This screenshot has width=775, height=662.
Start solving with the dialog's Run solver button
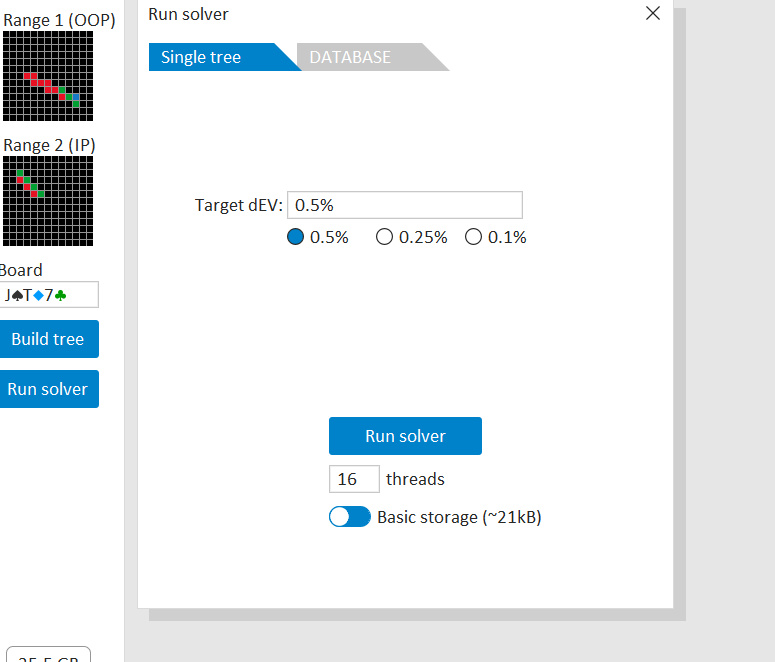click(405, 436)
